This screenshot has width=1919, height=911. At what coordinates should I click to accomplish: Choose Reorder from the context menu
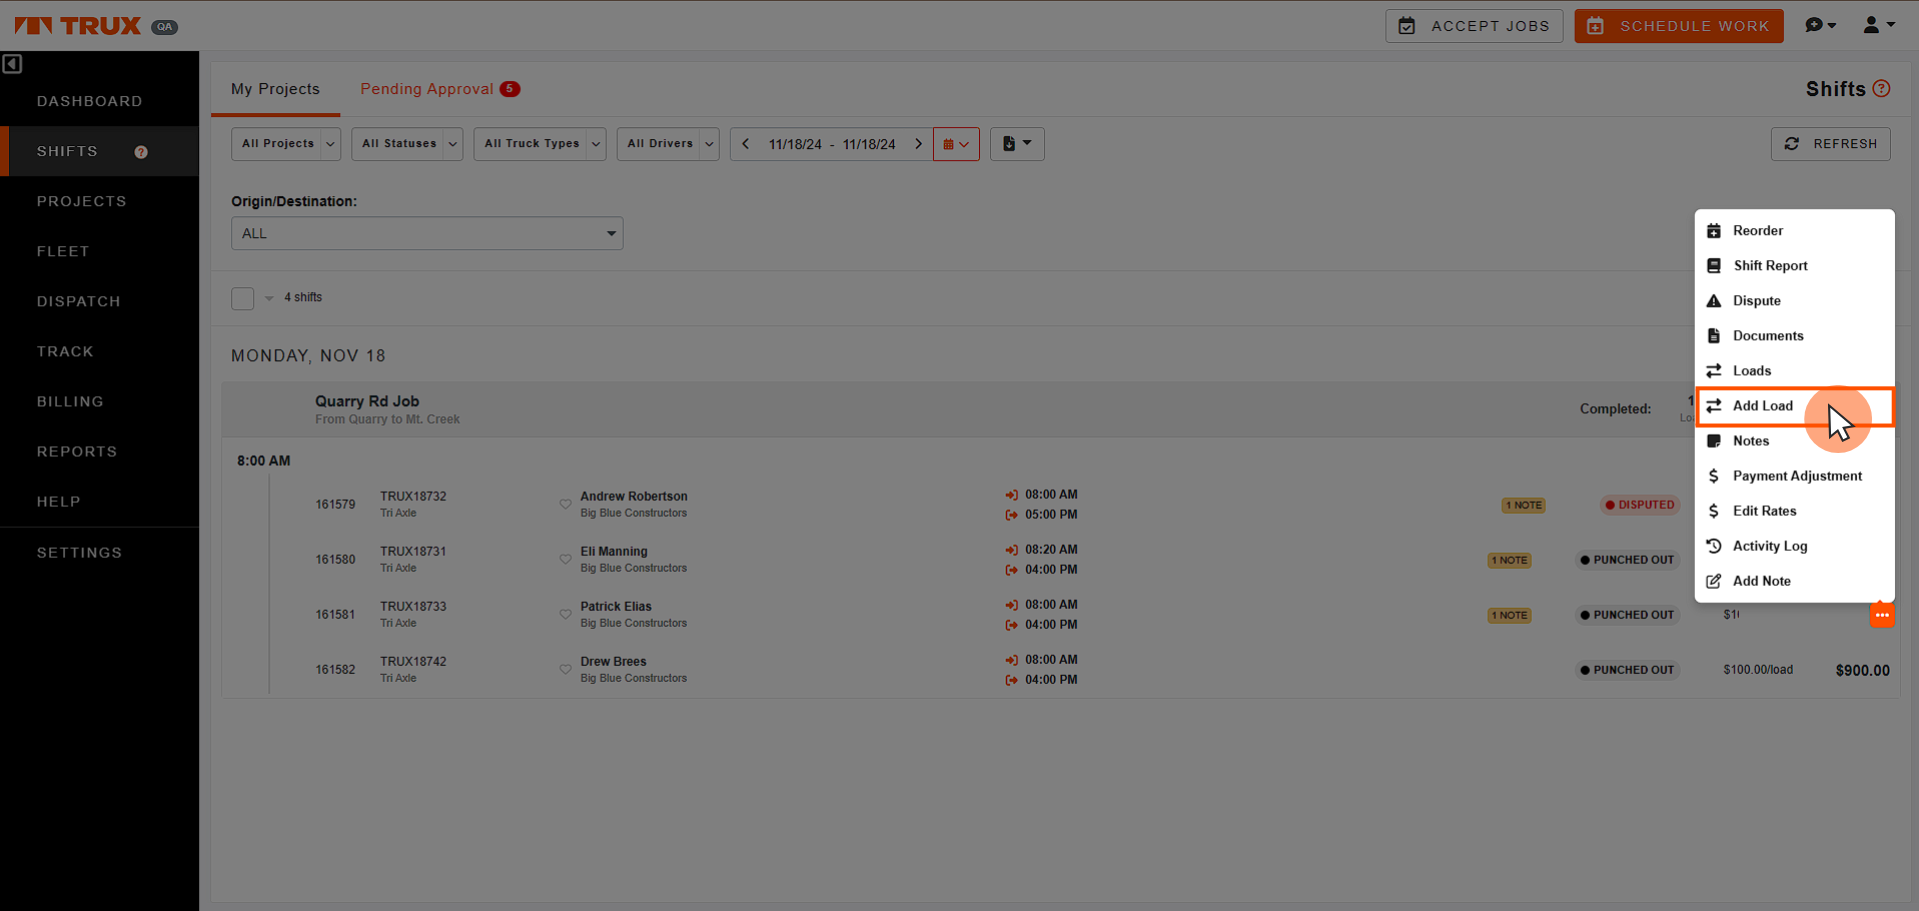click(x=1794, y=231)
